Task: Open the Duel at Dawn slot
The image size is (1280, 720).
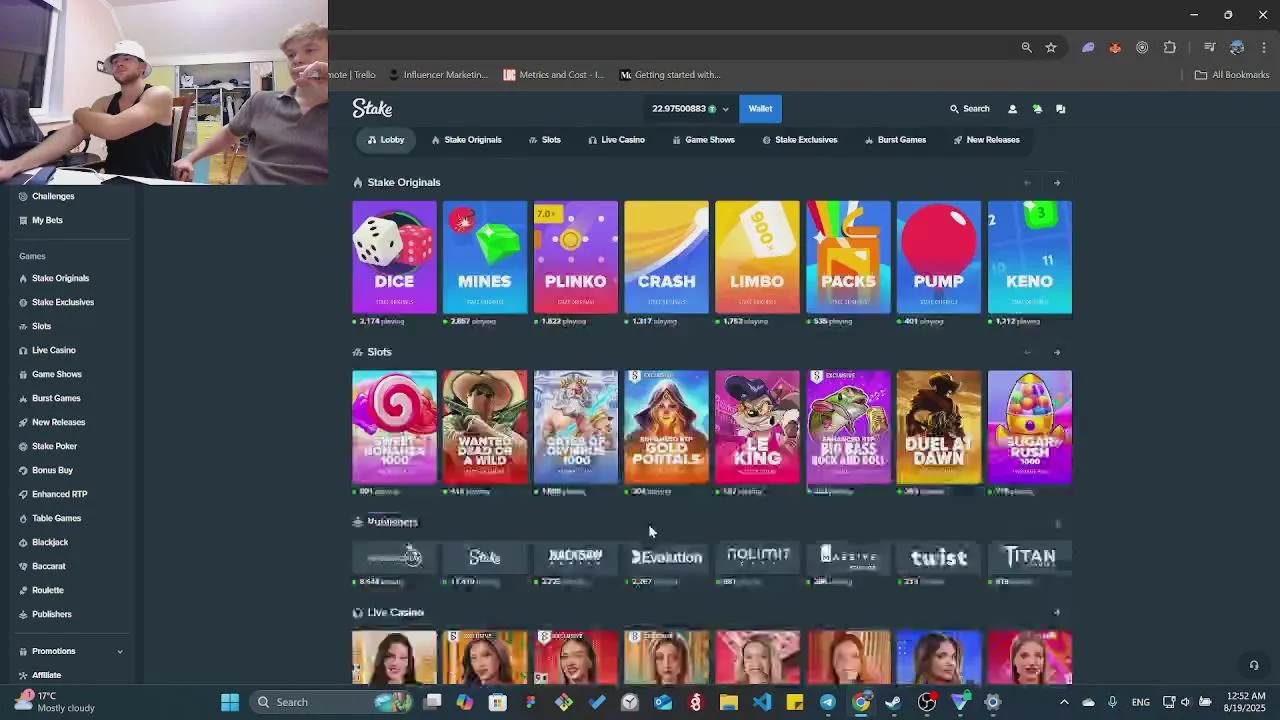Action: (939, 427)
